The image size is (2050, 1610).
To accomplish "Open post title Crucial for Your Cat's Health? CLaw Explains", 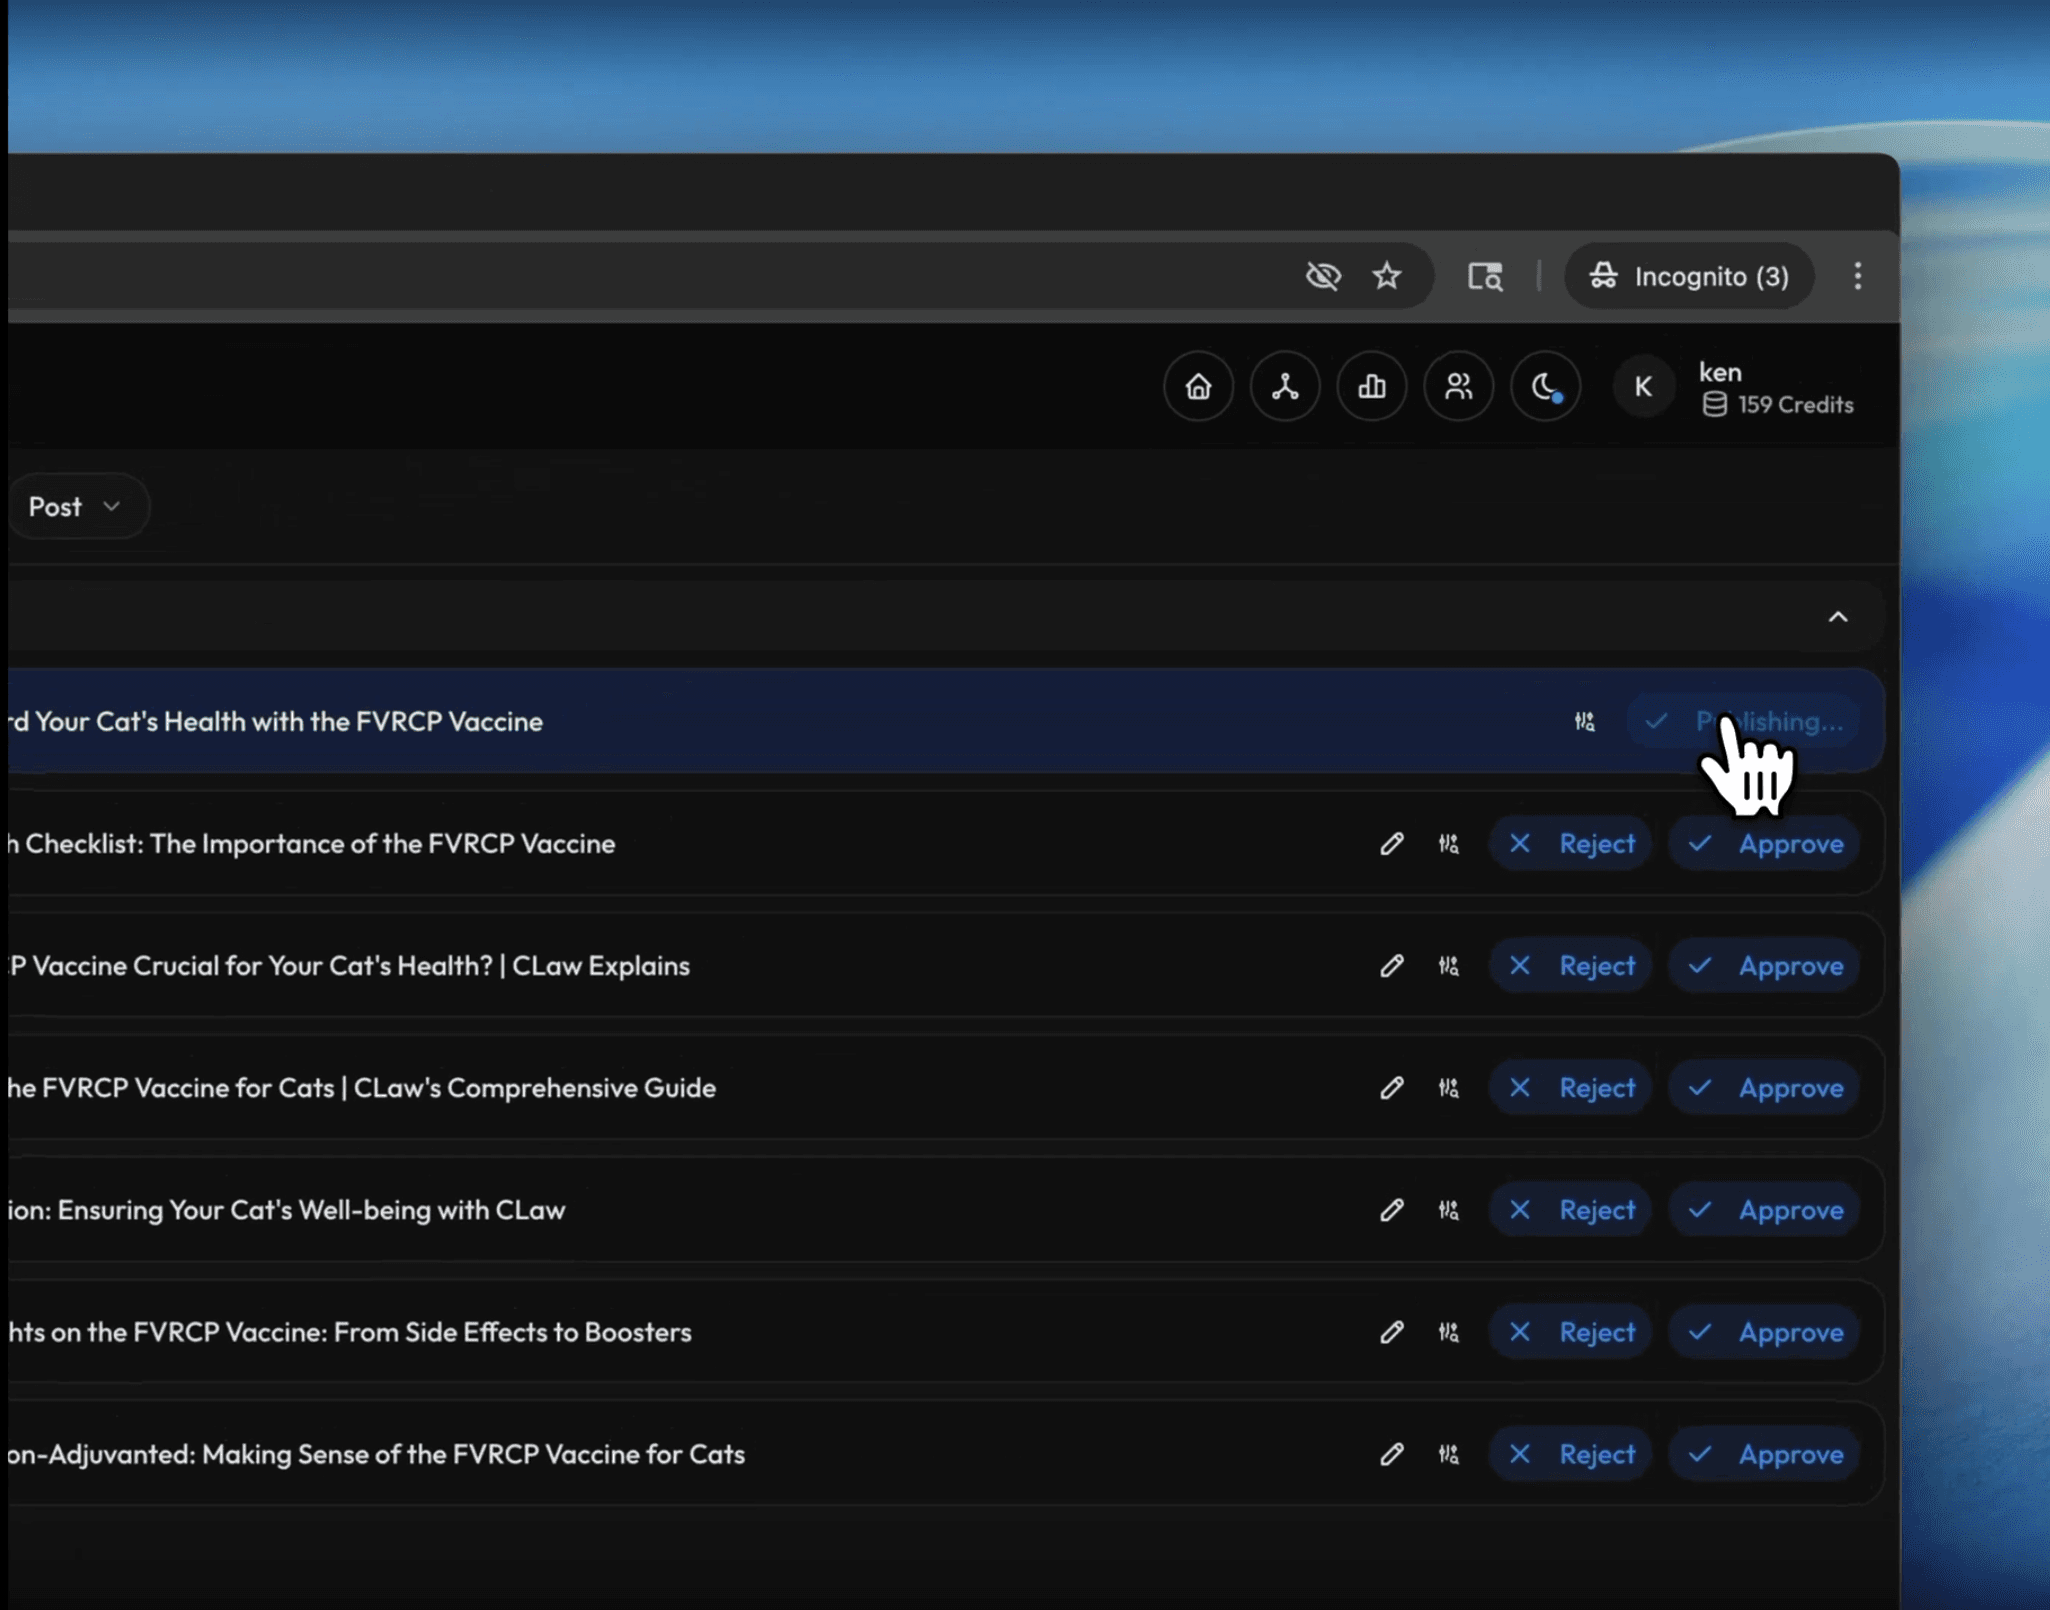I will (349, 966).
